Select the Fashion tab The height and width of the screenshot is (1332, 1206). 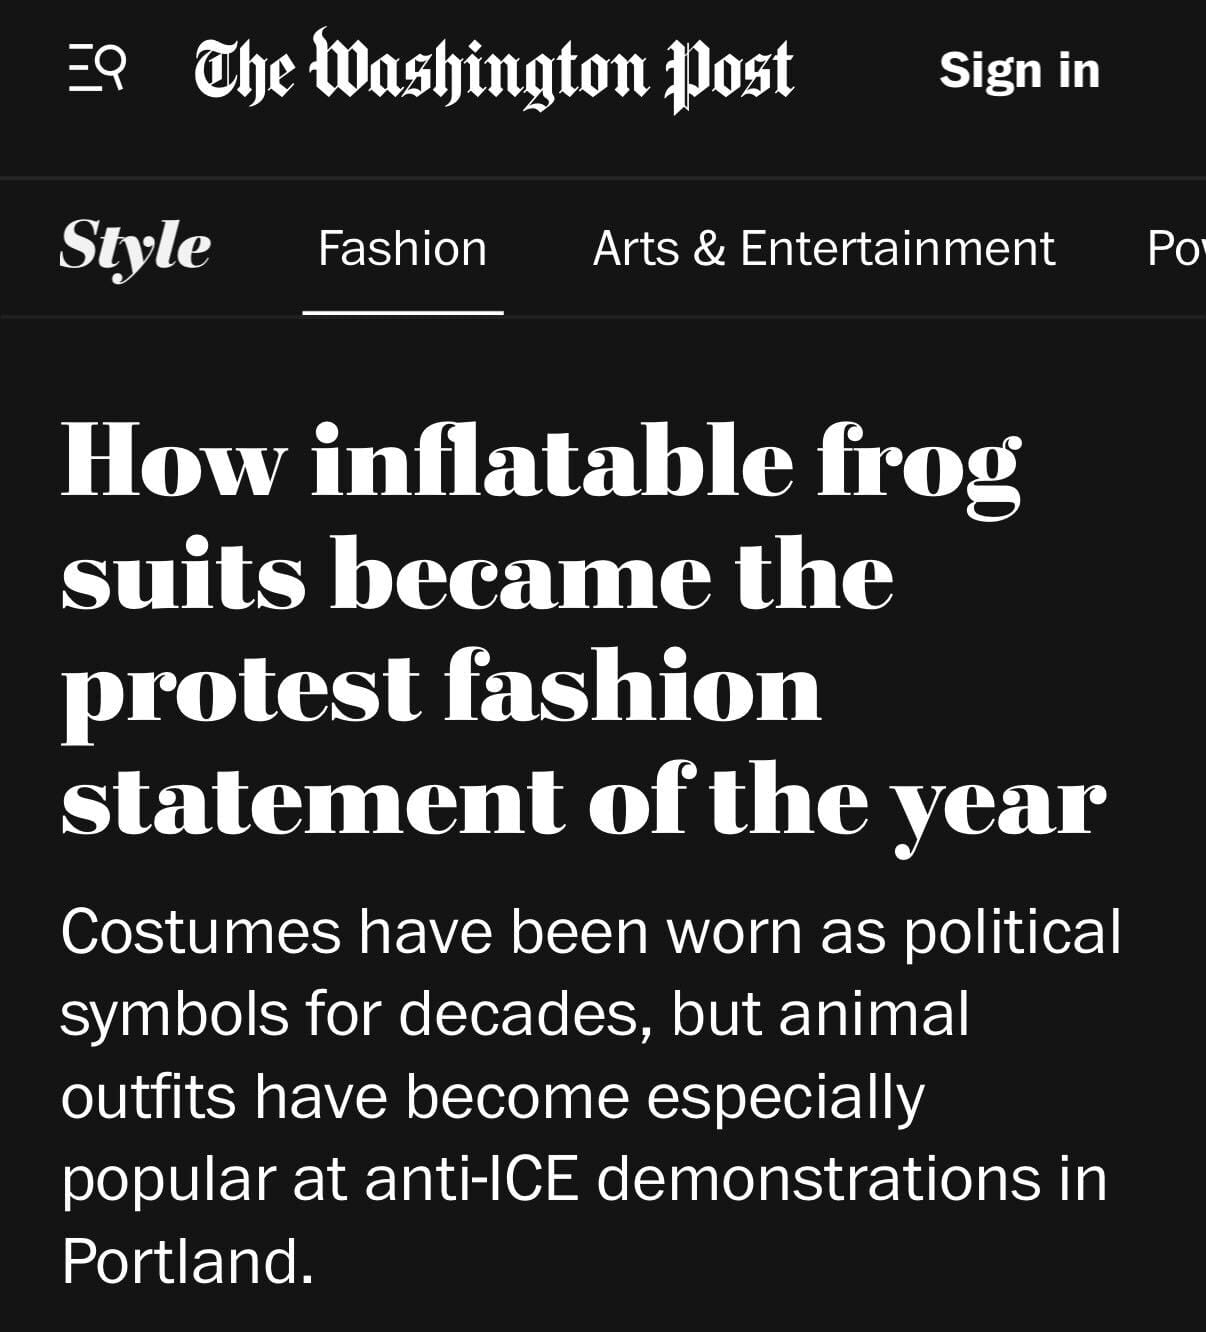[x=402, y=248]
